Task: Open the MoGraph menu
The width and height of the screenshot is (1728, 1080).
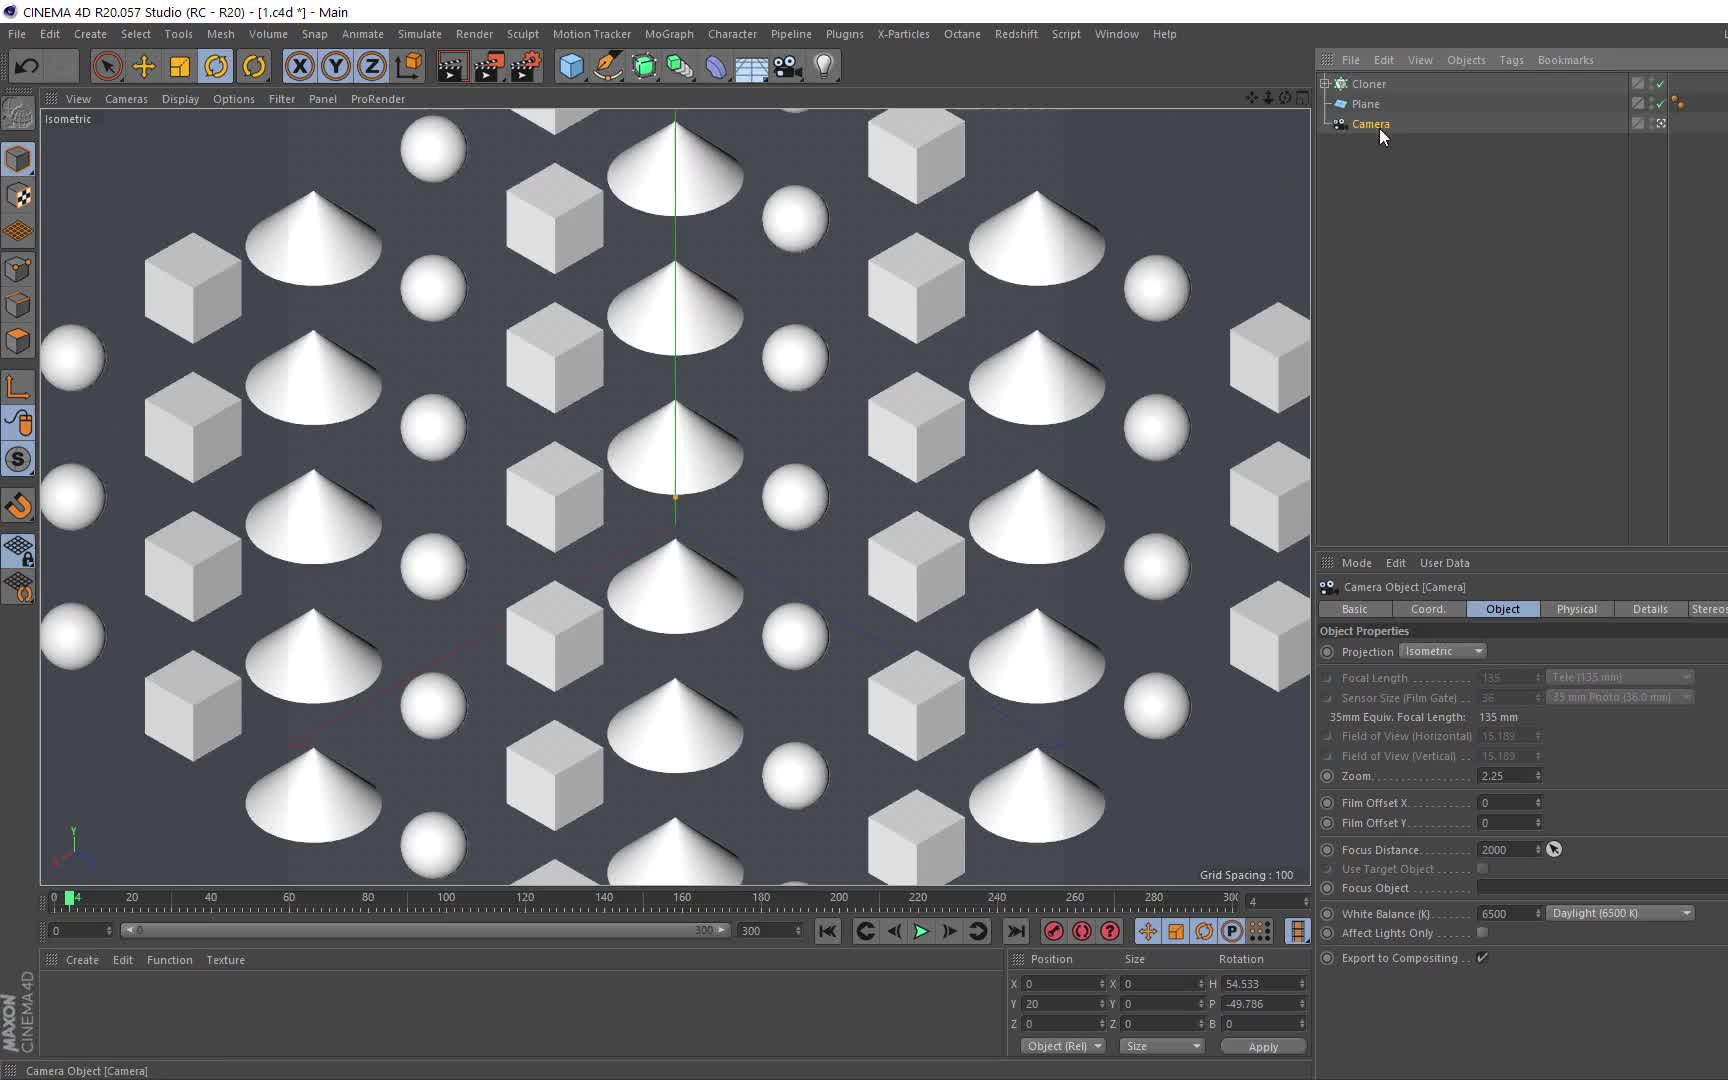Action: [x=668, y=34]
